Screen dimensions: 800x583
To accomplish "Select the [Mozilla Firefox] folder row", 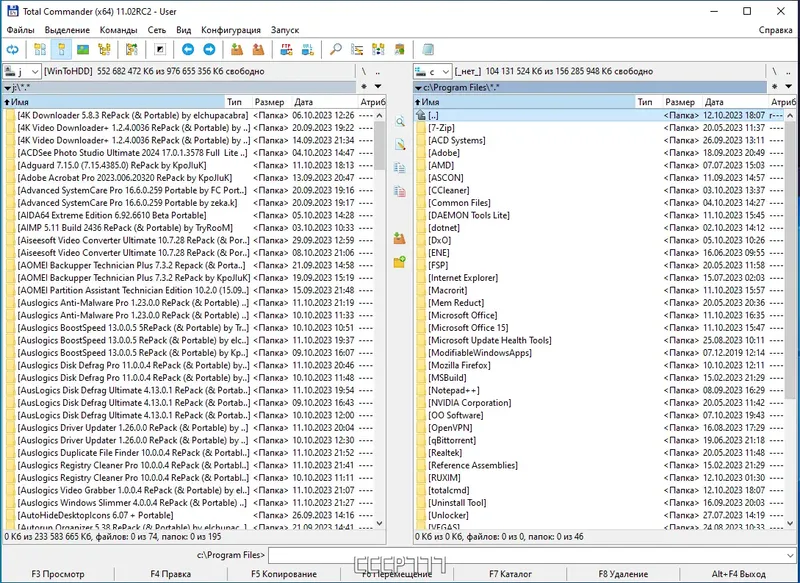I will (x=599, y=365).
